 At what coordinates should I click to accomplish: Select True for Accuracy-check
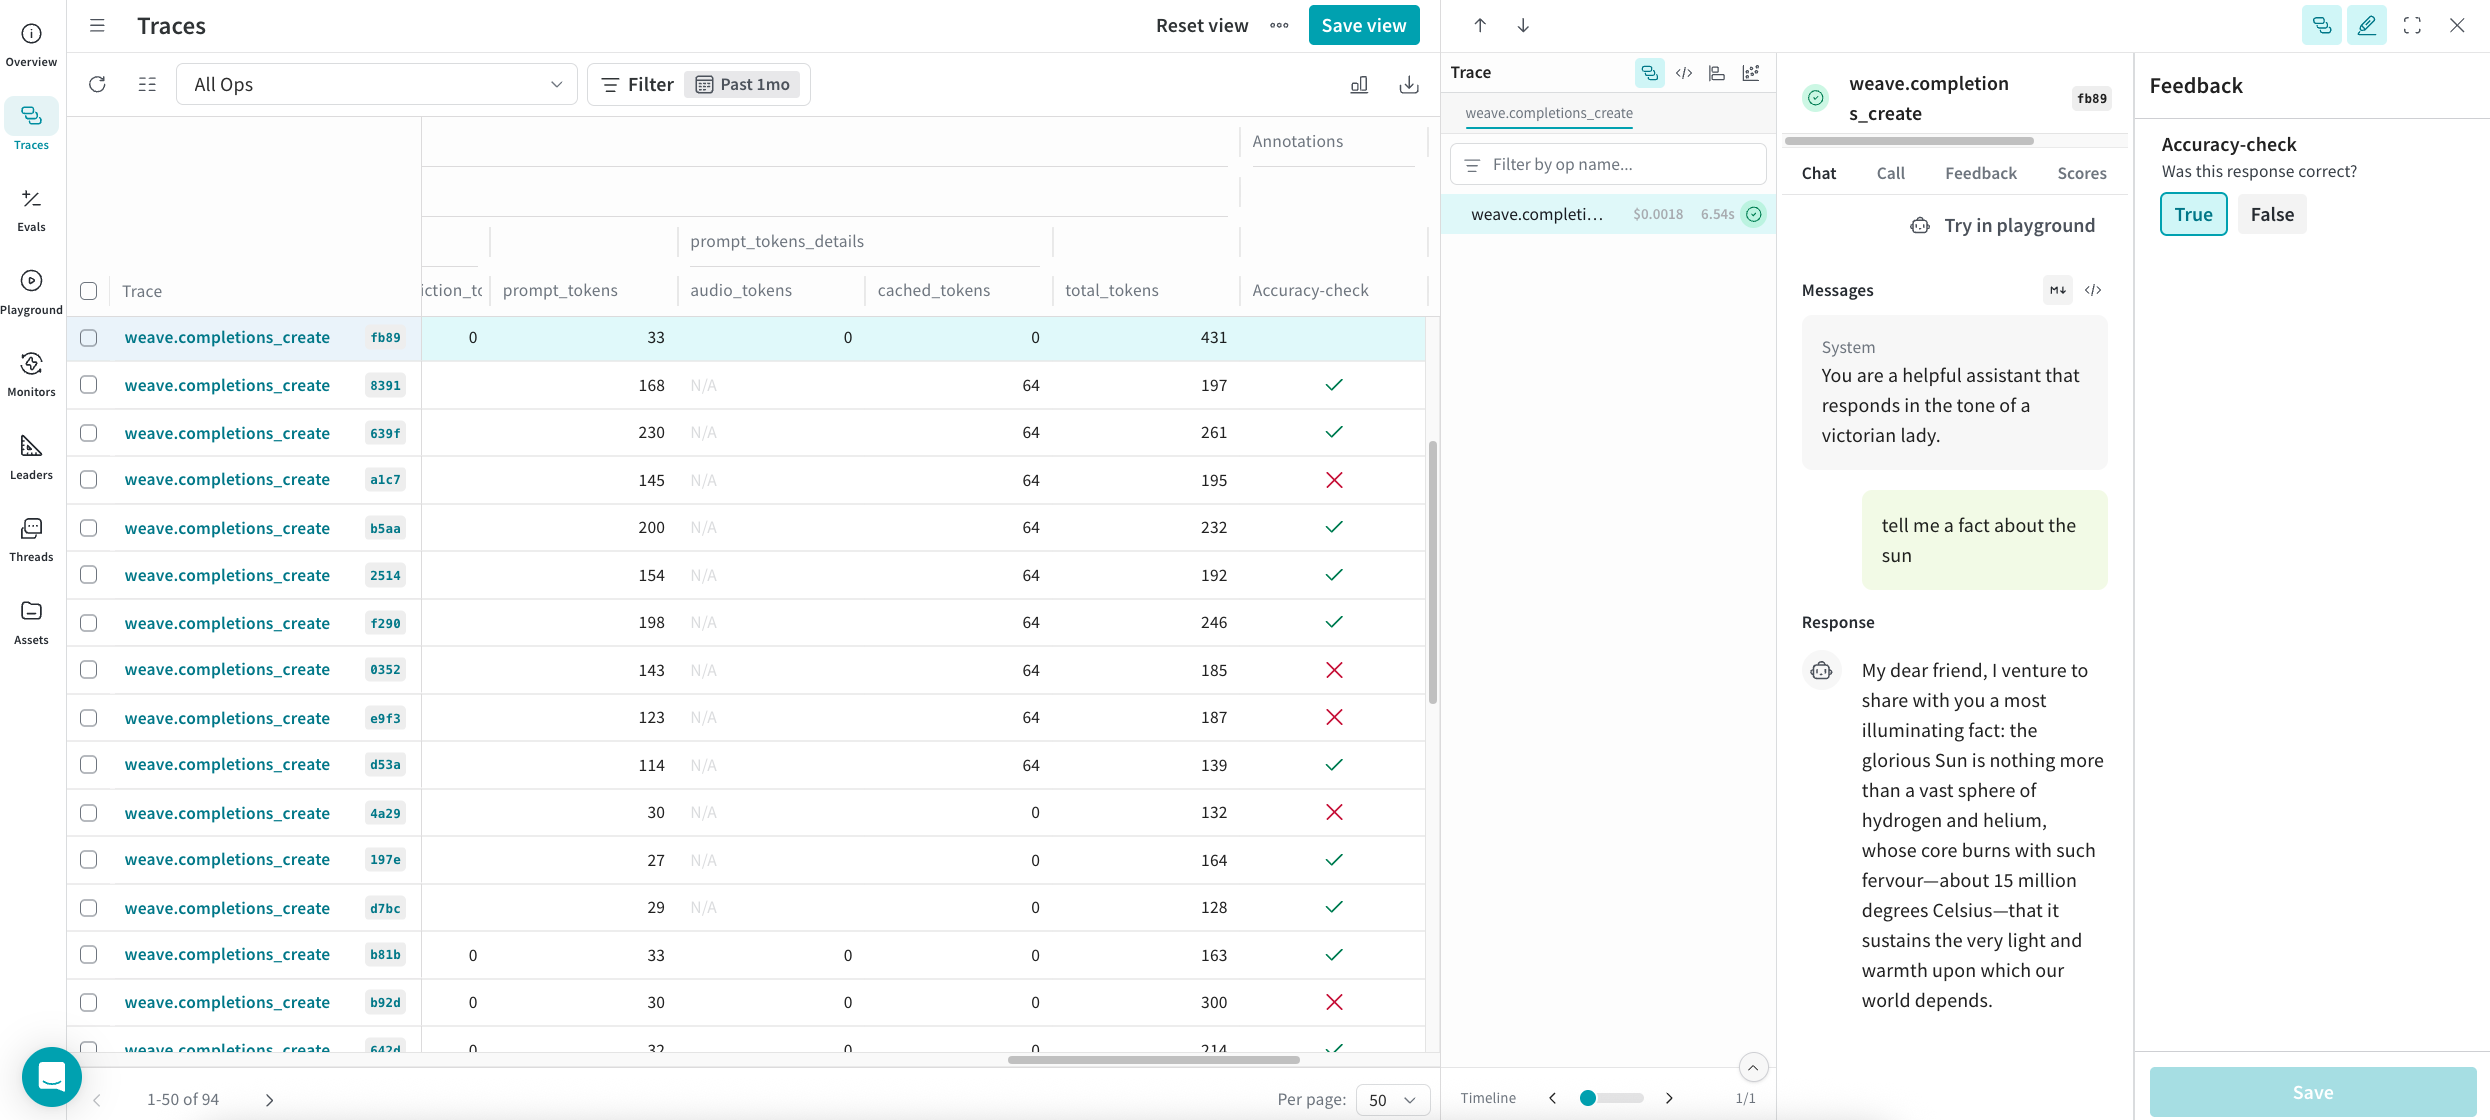click(2193, 214)
